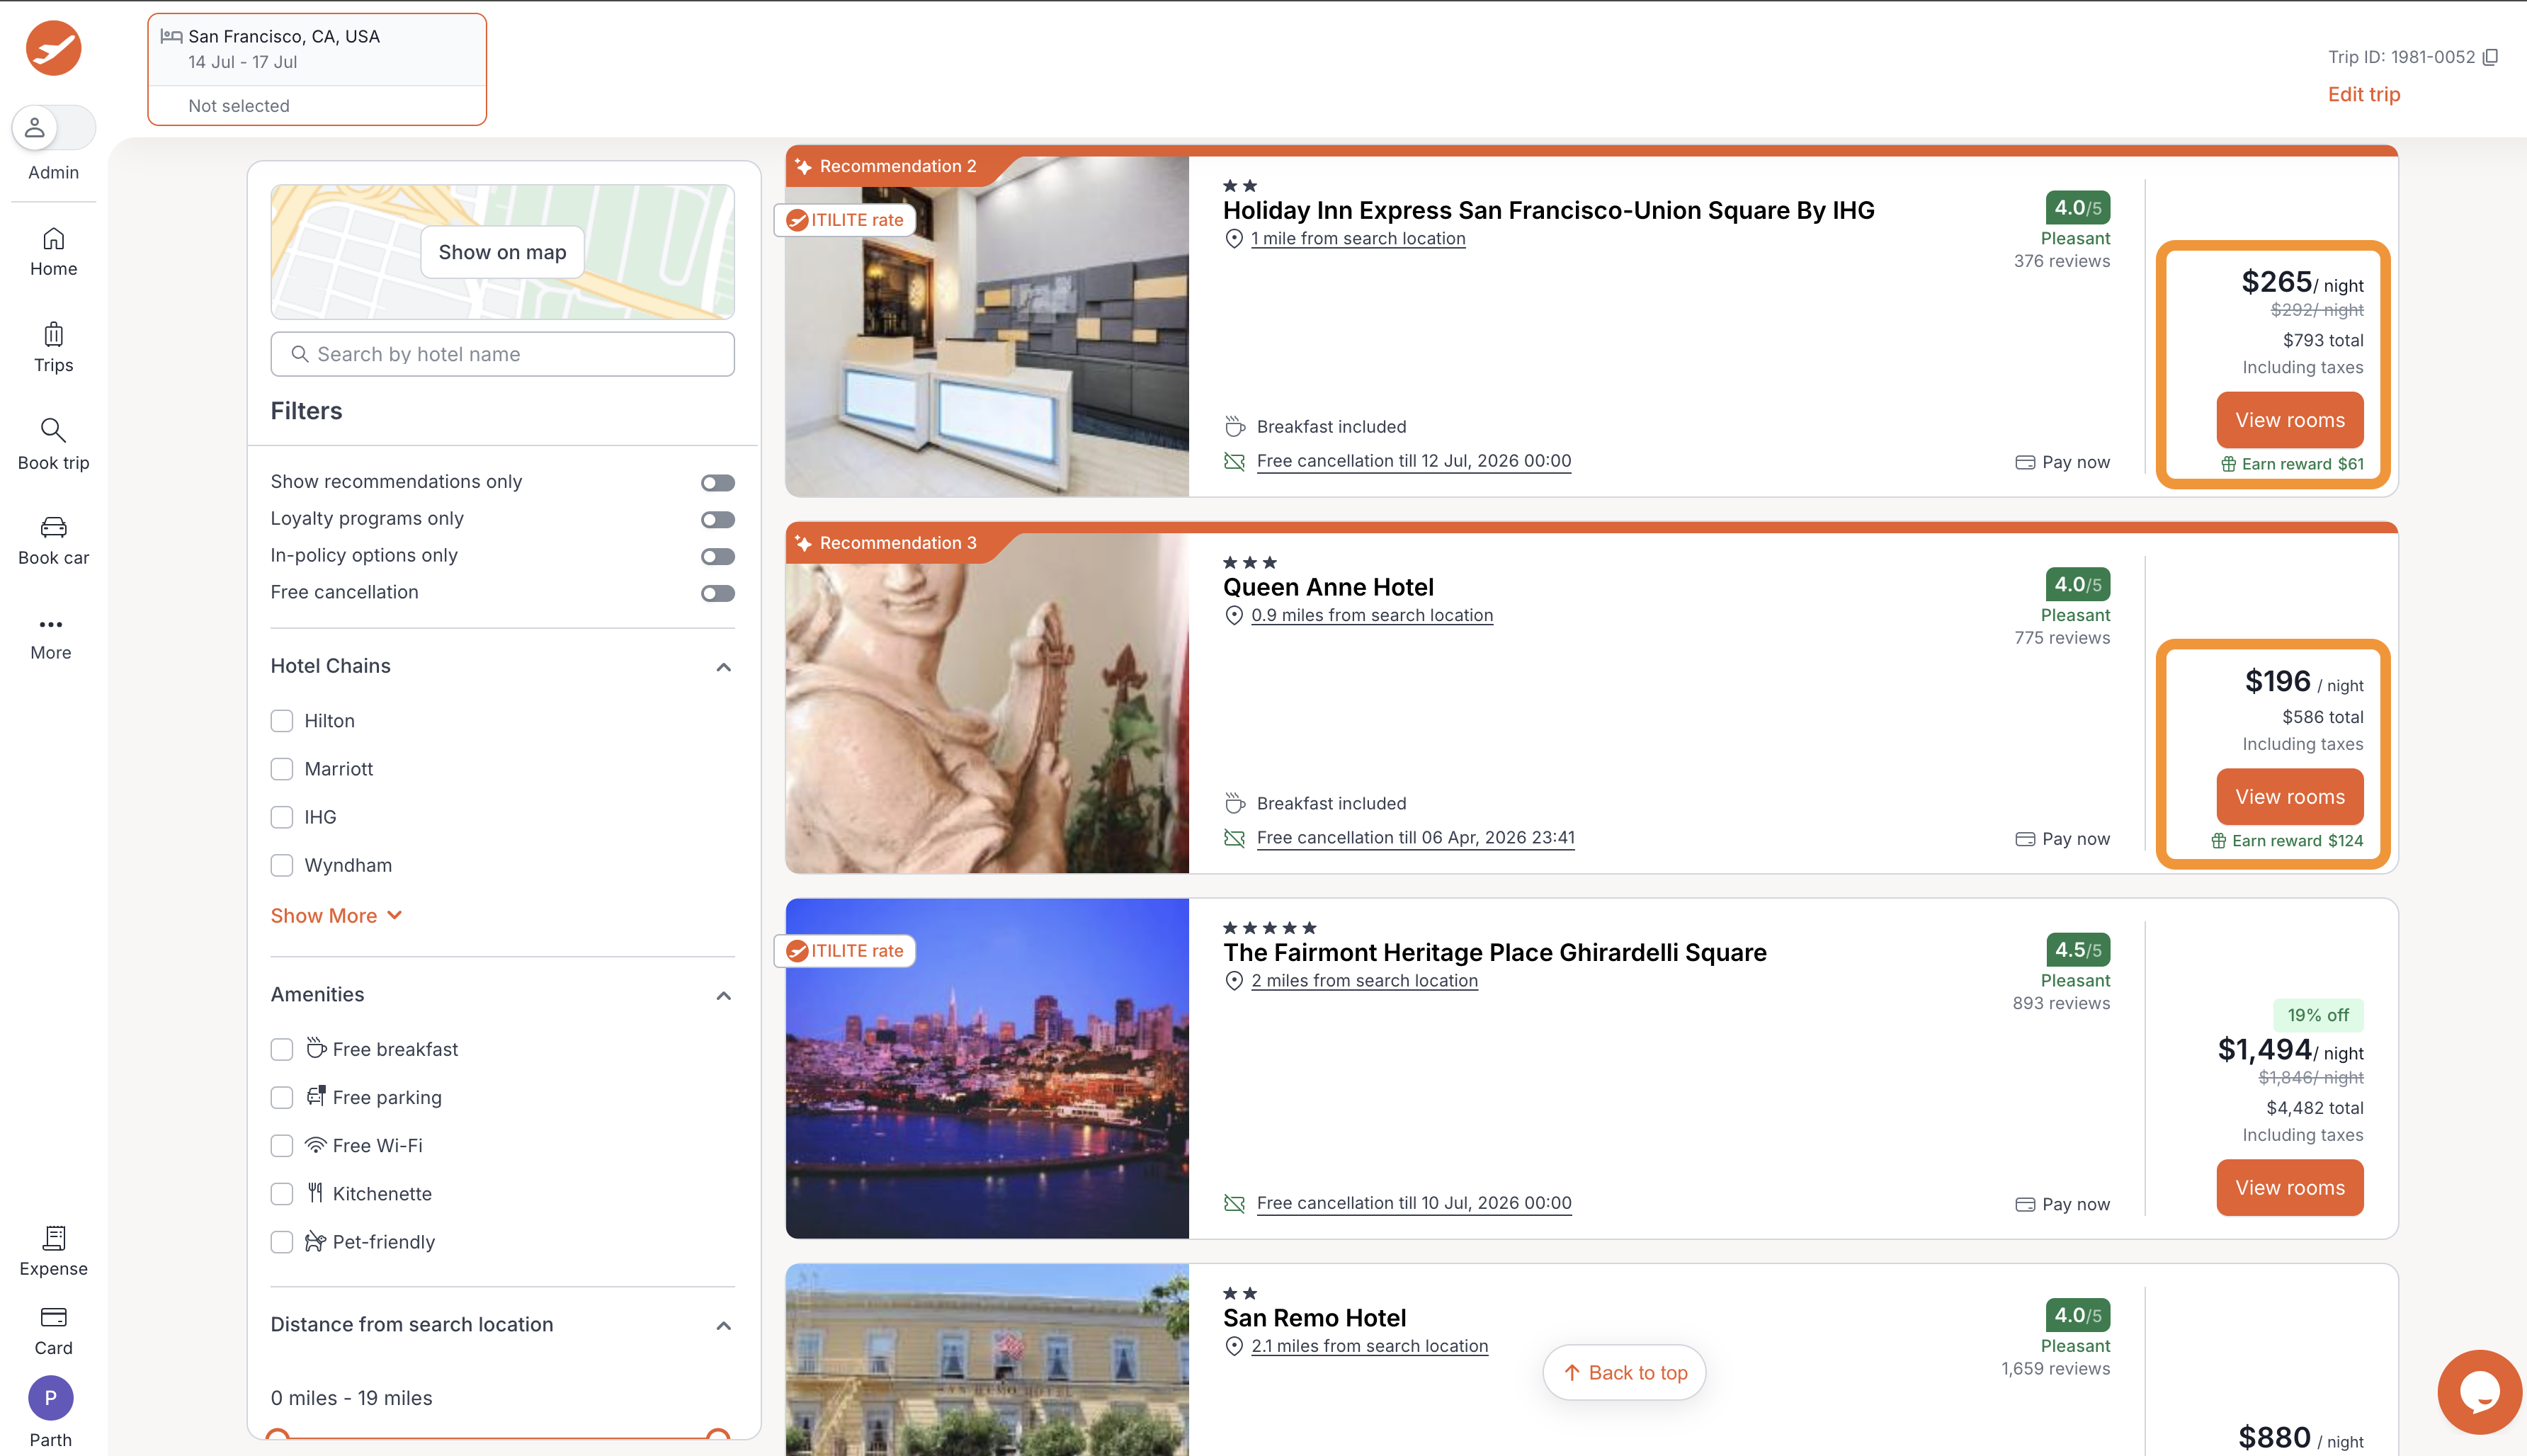The height and width of the screenshot is (1456, 2527).
Task: Go to Trips in the sidebar
Action: point(53,335)
